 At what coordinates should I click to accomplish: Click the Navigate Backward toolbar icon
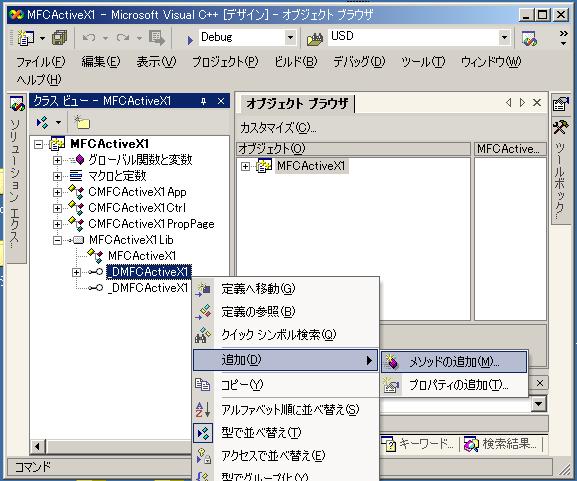coord(157,38)
